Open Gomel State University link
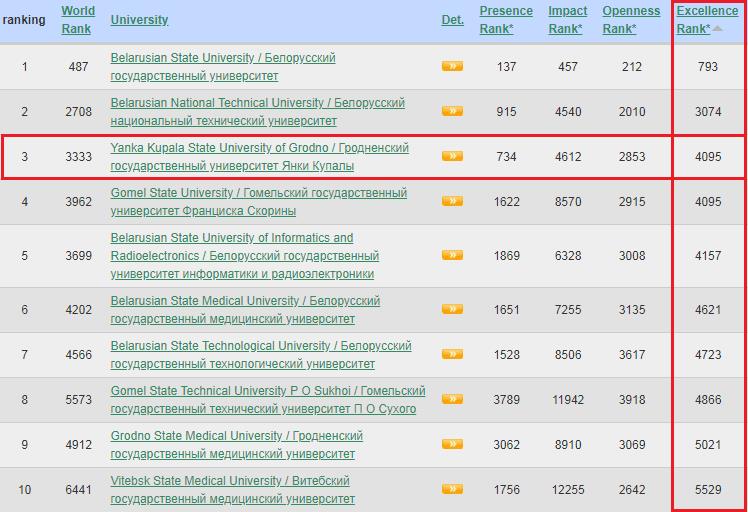Screen dimensions: 748x512 click(x=259, y=201)
